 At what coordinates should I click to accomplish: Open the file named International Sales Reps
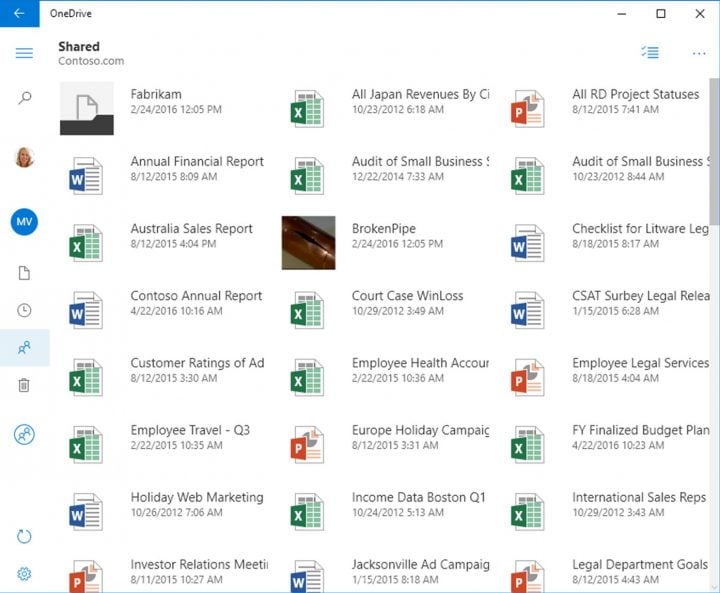point(639,497)
